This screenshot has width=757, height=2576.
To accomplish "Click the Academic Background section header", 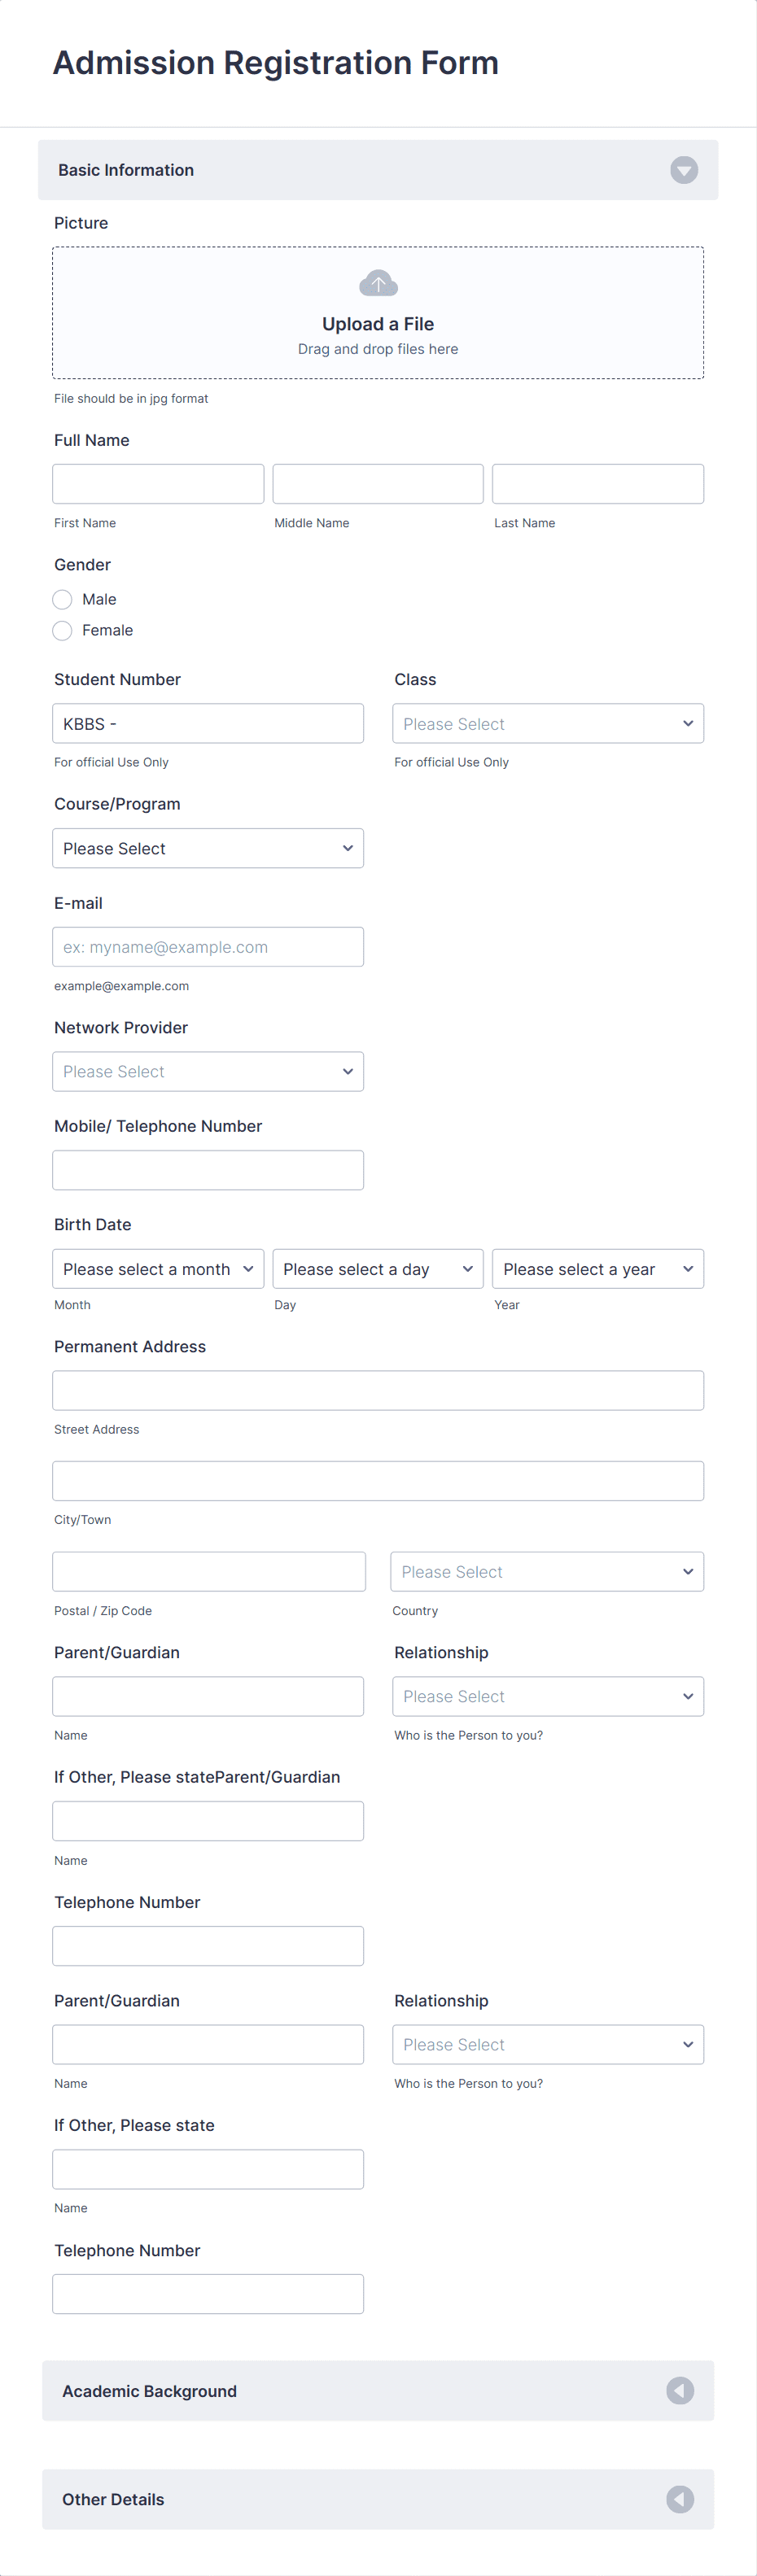I will pyautogui.click(x=378, y=2390).
